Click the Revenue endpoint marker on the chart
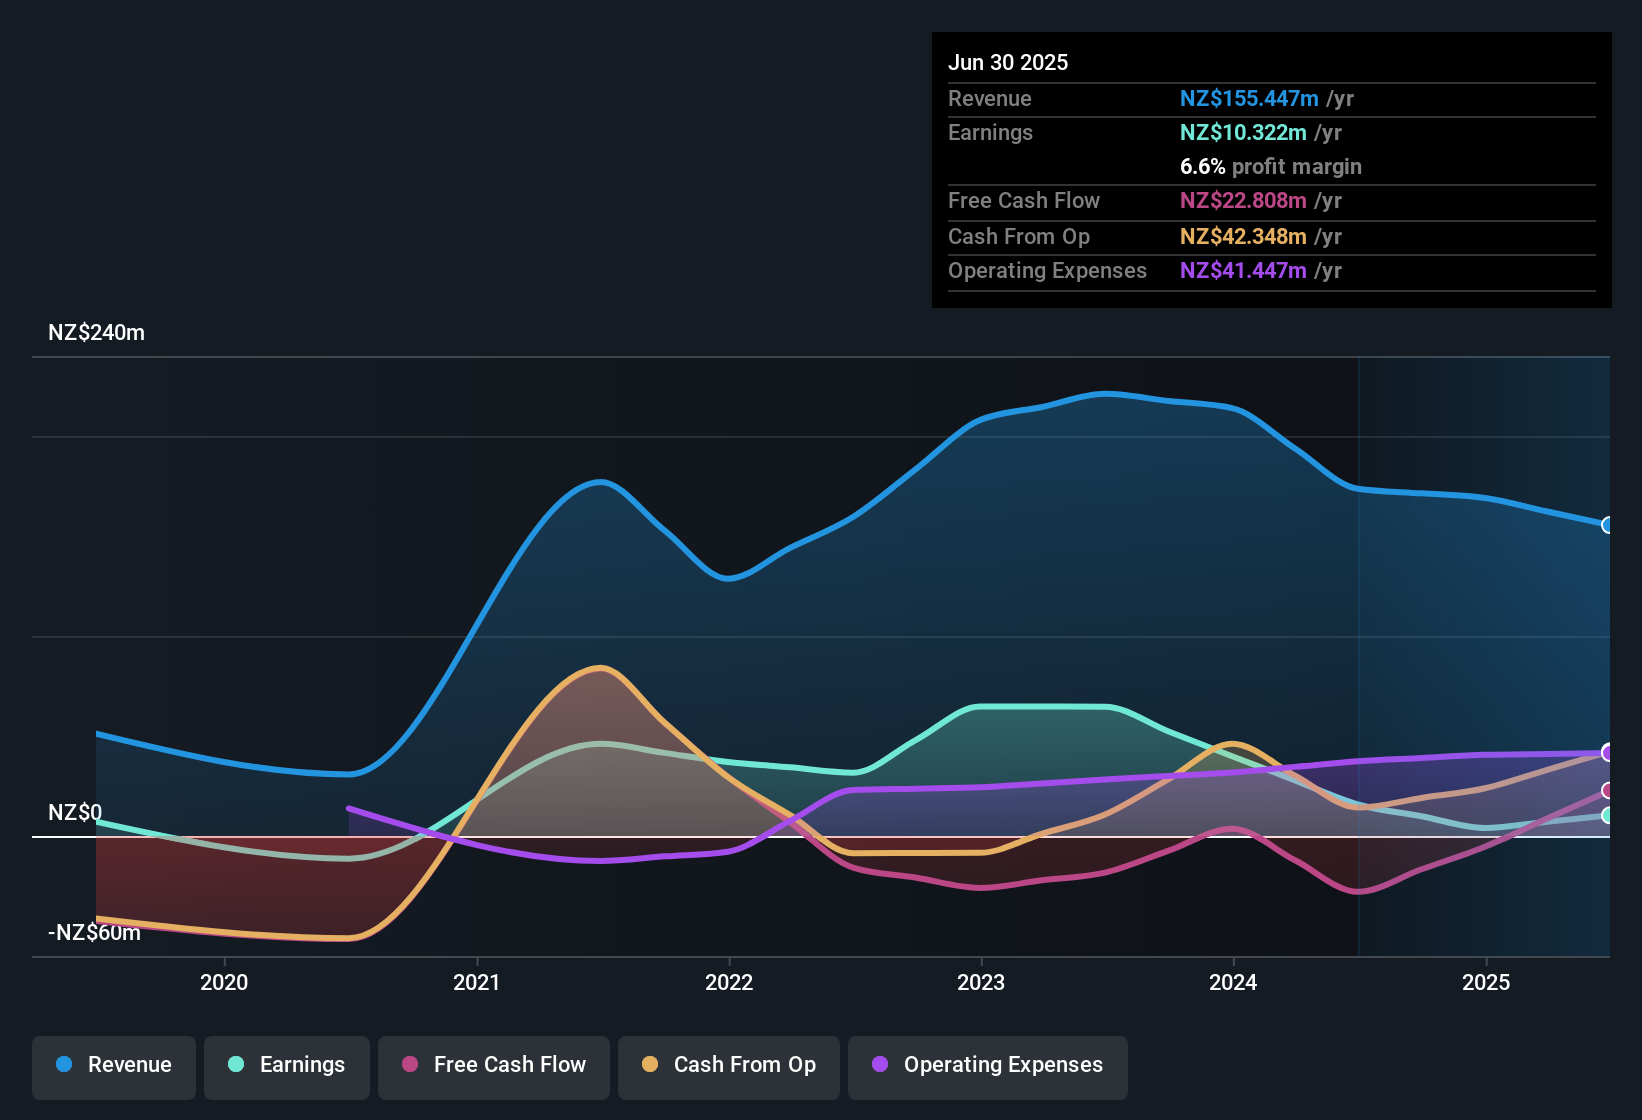Image resolution: width=1642 pixels, height=1120 pixels. pyautogui.click(x=1608, y=524)
